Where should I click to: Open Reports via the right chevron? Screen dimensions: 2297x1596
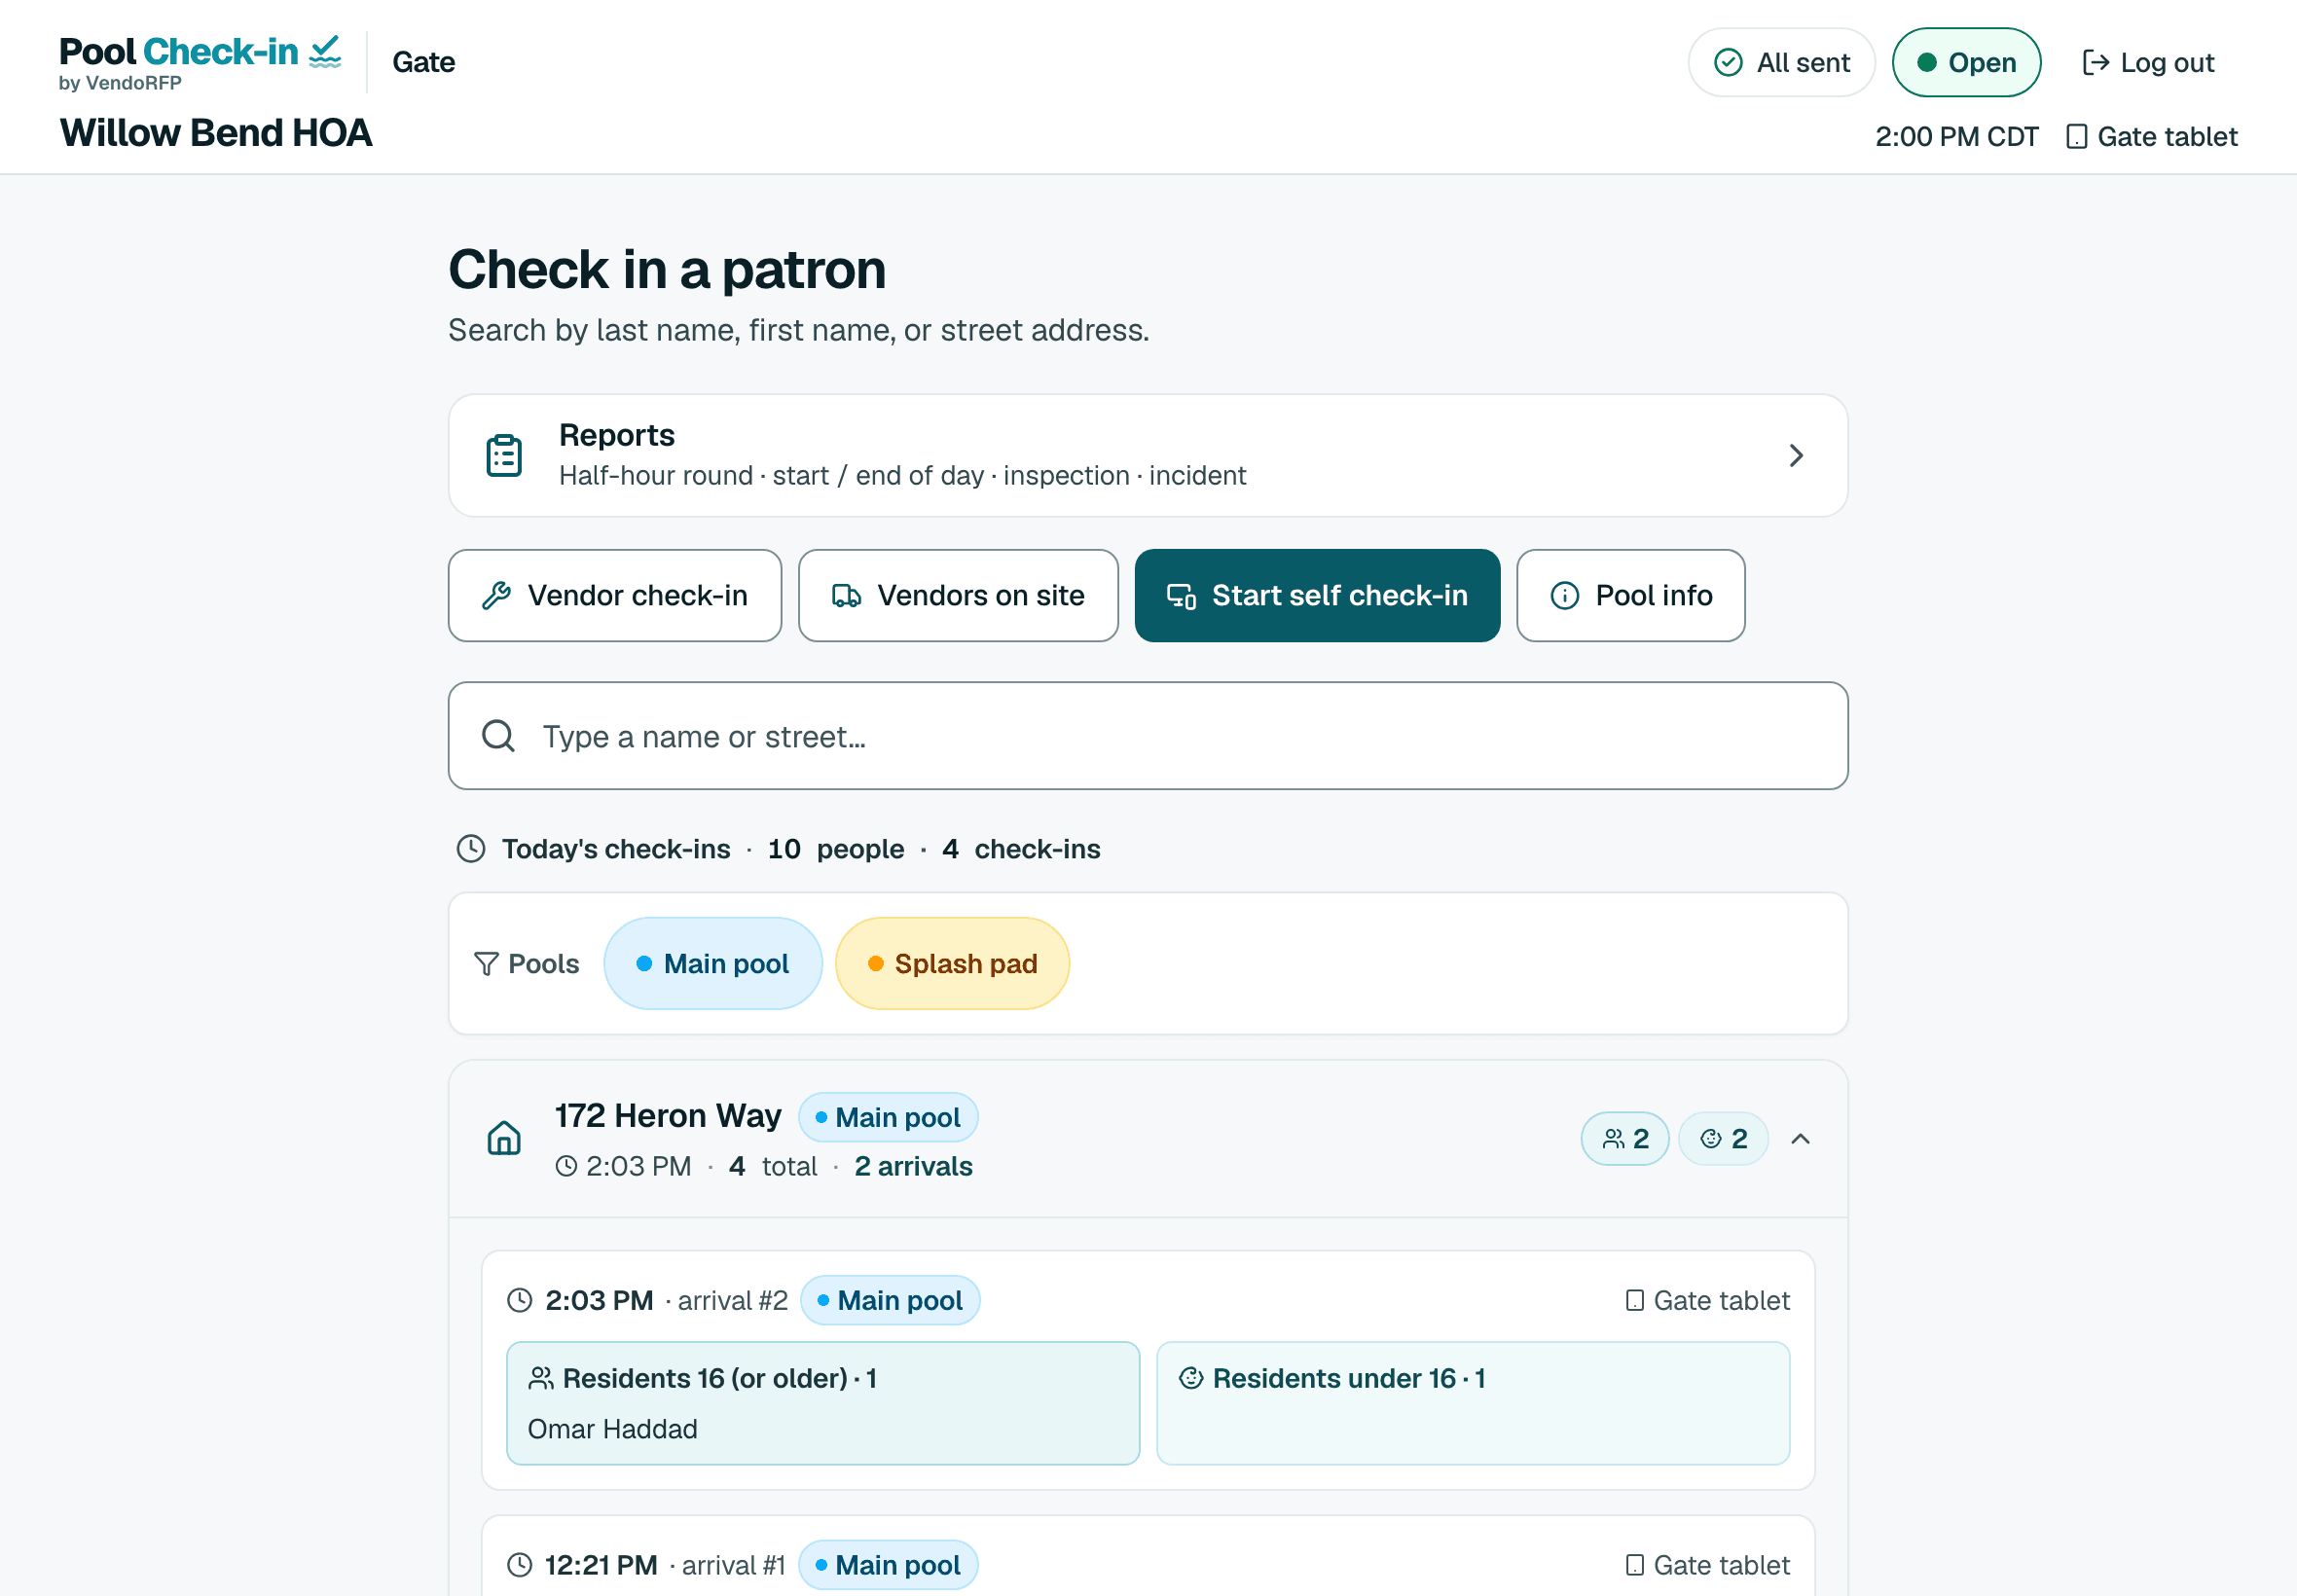(x=1796, y=456)
